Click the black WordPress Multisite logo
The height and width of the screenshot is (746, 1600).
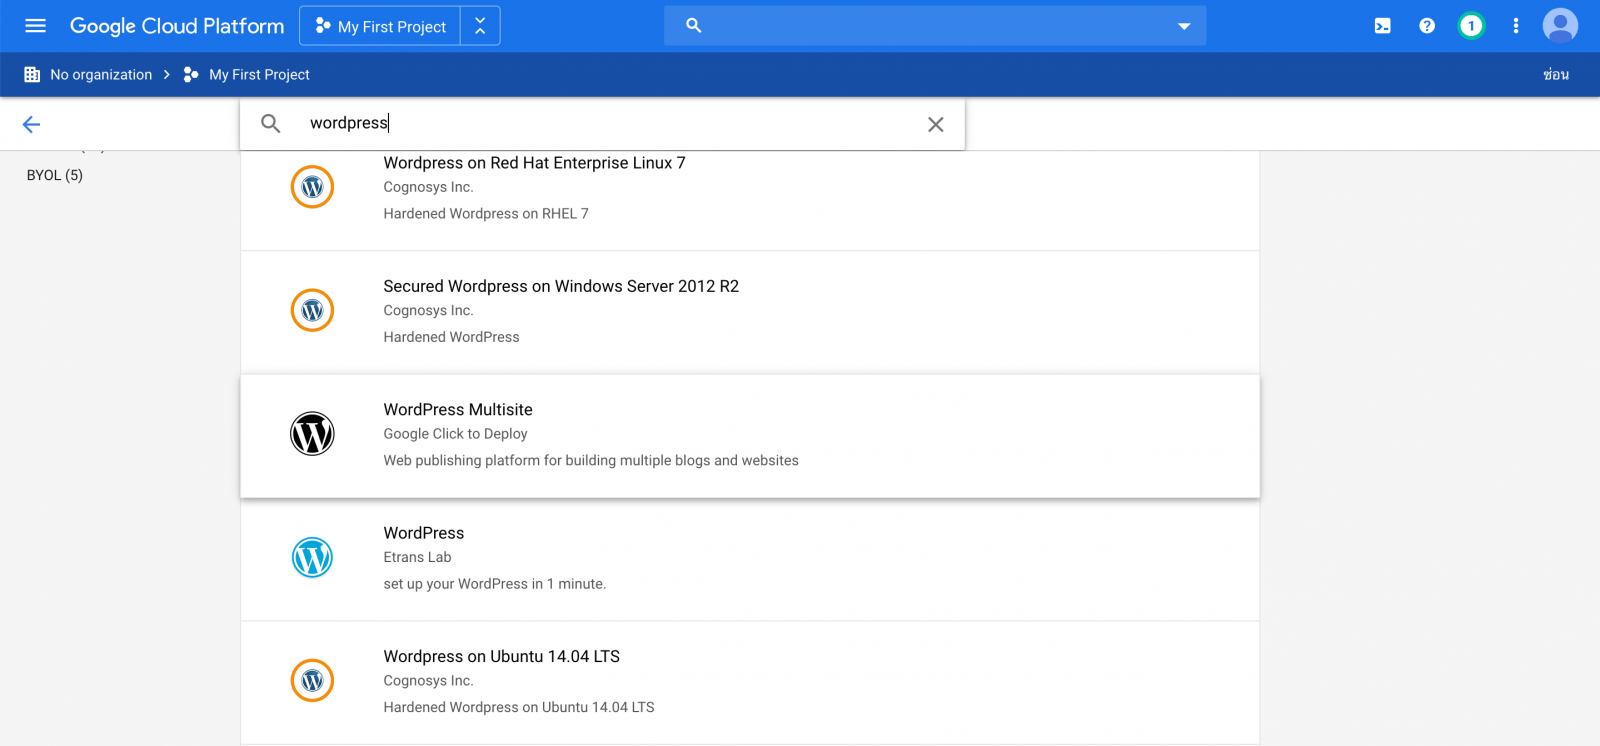tap(312, 434)
